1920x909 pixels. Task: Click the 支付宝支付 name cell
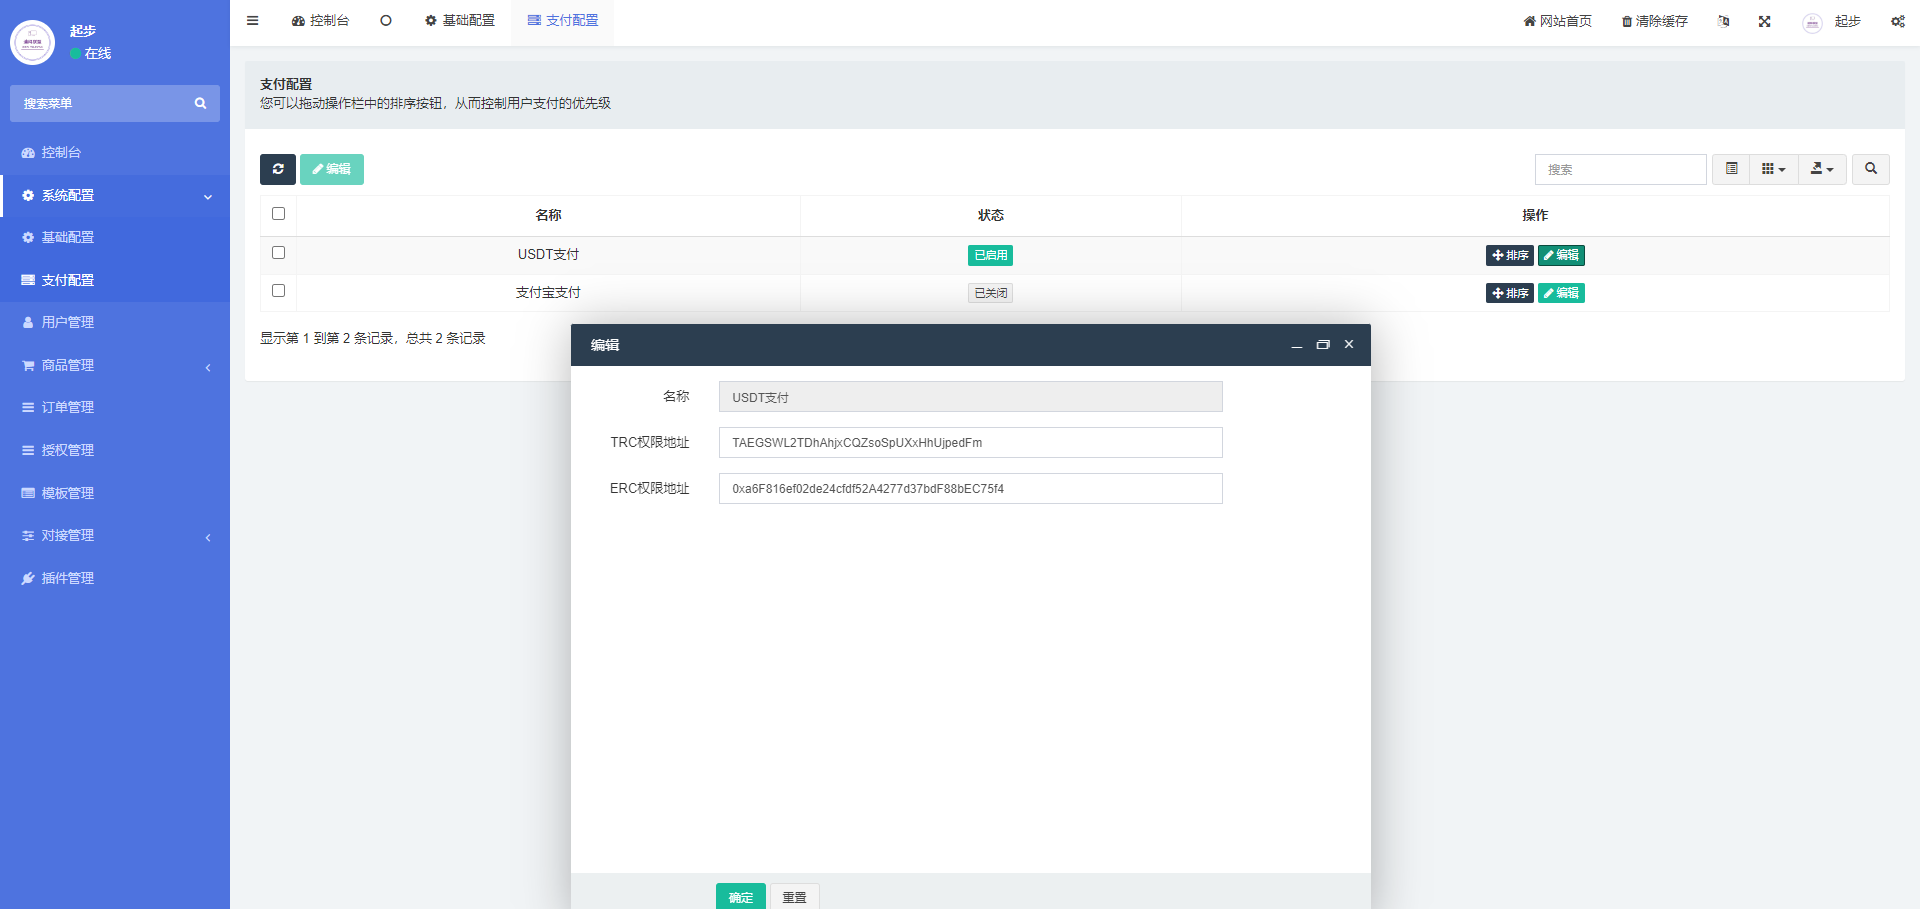548,293
